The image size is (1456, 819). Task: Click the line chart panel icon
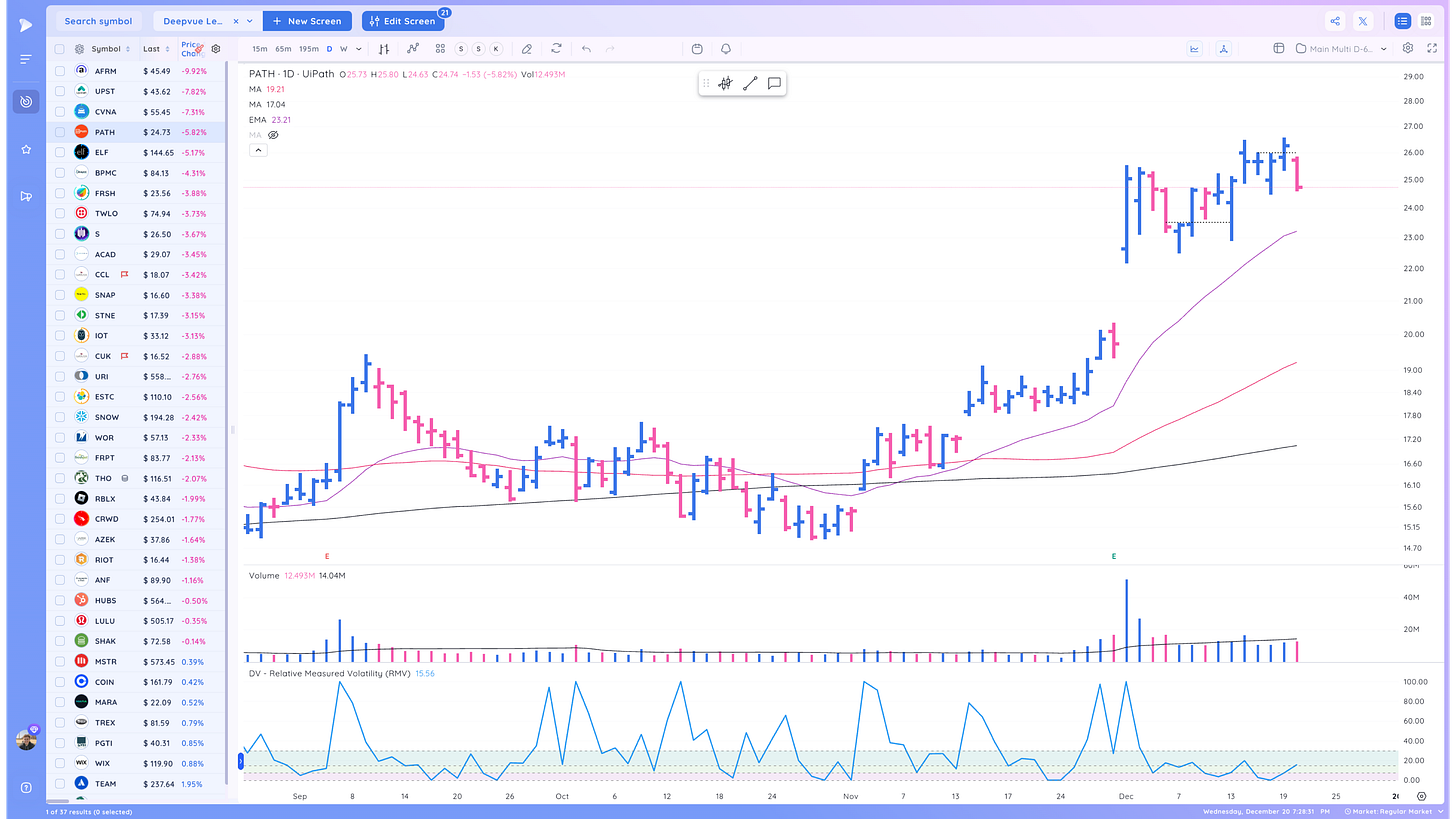[x=1195, y=48]
